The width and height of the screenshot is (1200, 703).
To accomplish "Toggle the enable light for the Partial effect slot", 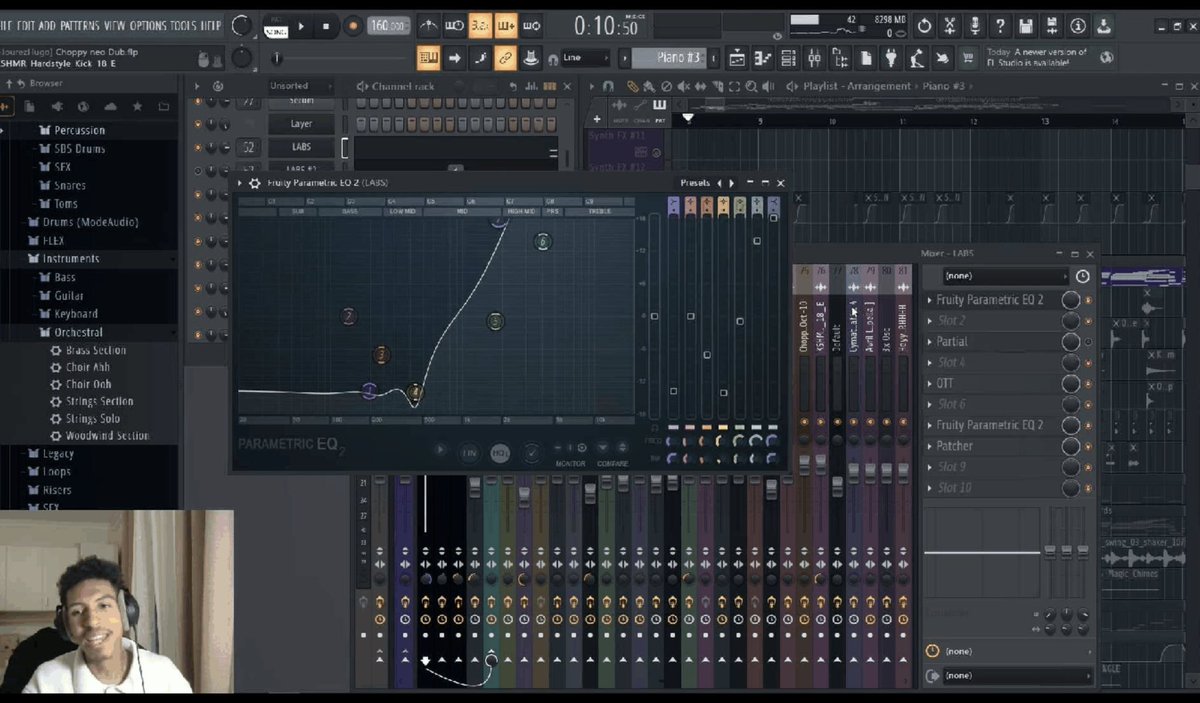I will [1089, 342].
